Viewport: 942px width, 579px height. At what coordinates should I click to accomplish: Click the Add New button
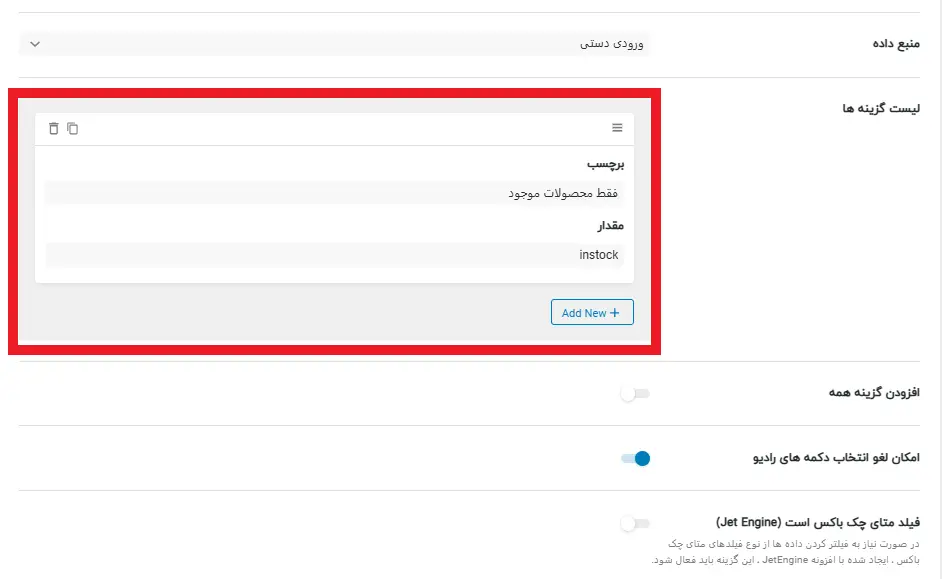point(592,312)
